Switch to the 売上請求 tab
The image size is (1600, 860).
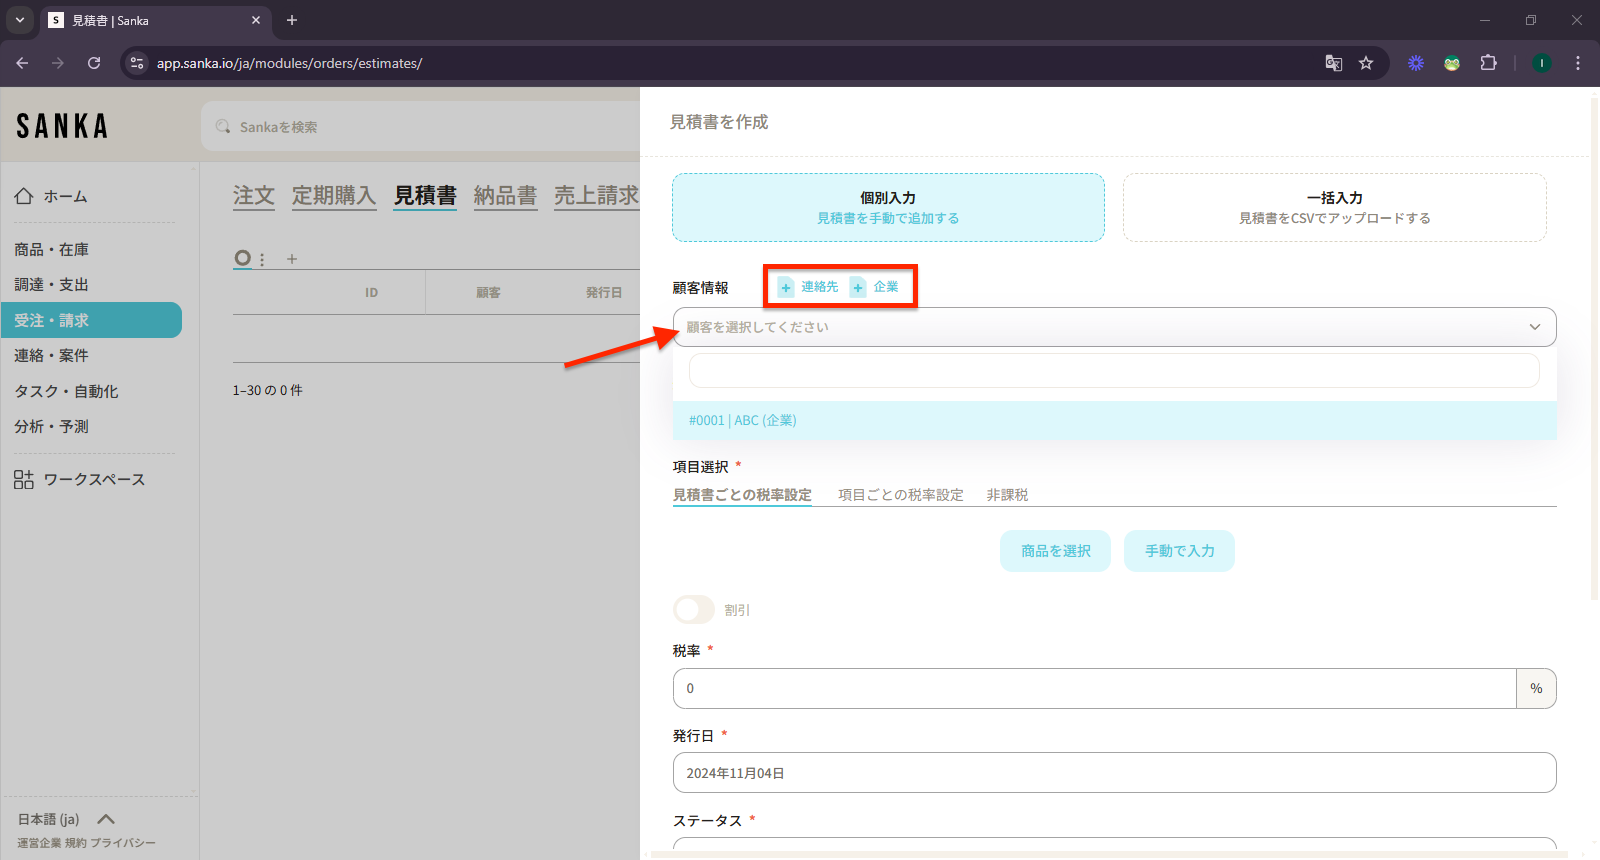[x=597, y=196]
